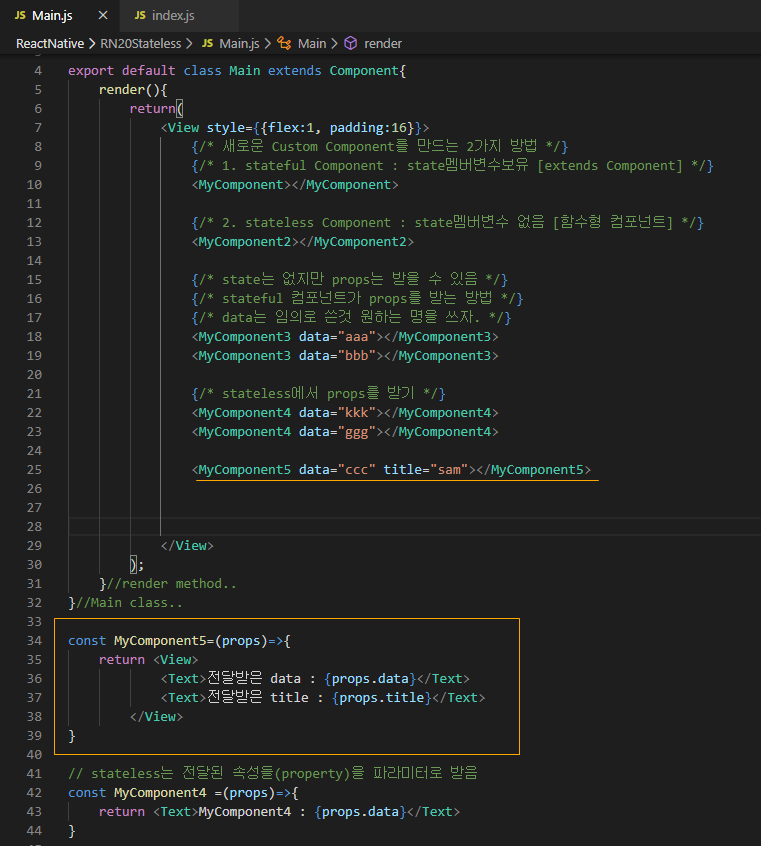This screenshot has height=846, width=761.
Task: Close the Main.js tab
Action: pos(103,16)
